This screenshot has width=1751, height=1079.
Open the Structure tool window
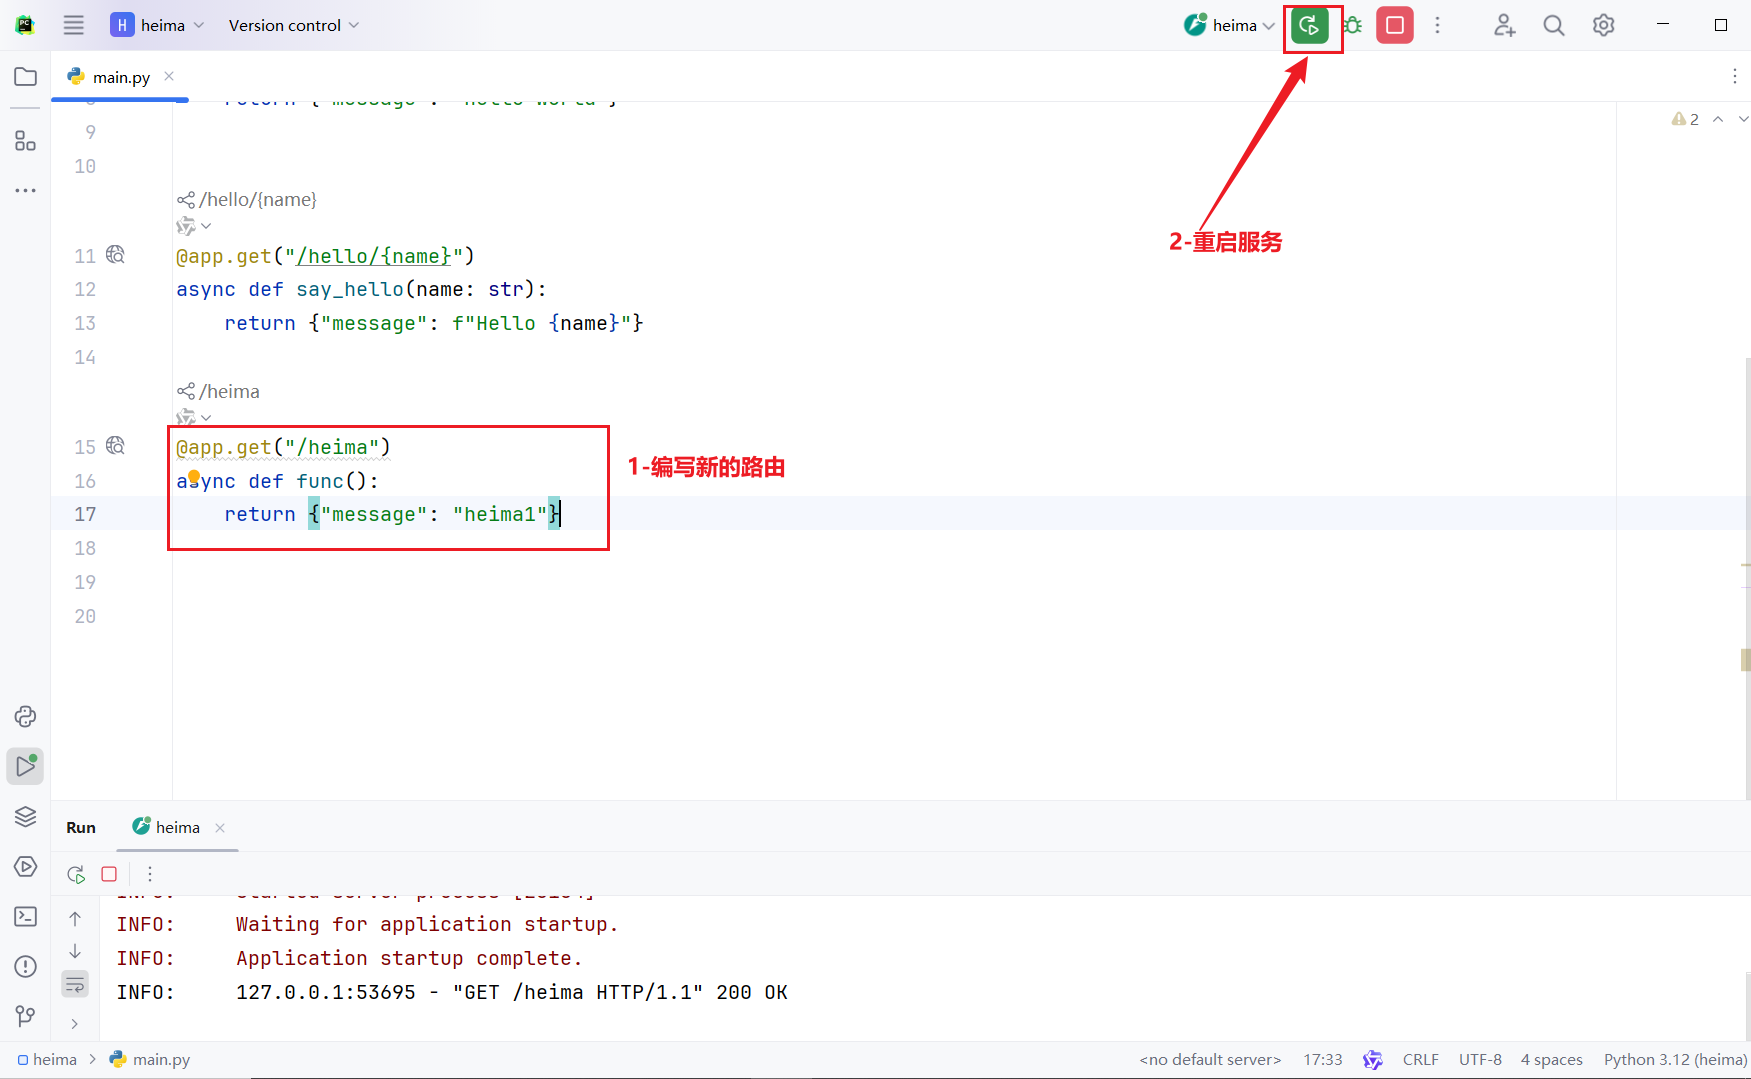[26, 141]
